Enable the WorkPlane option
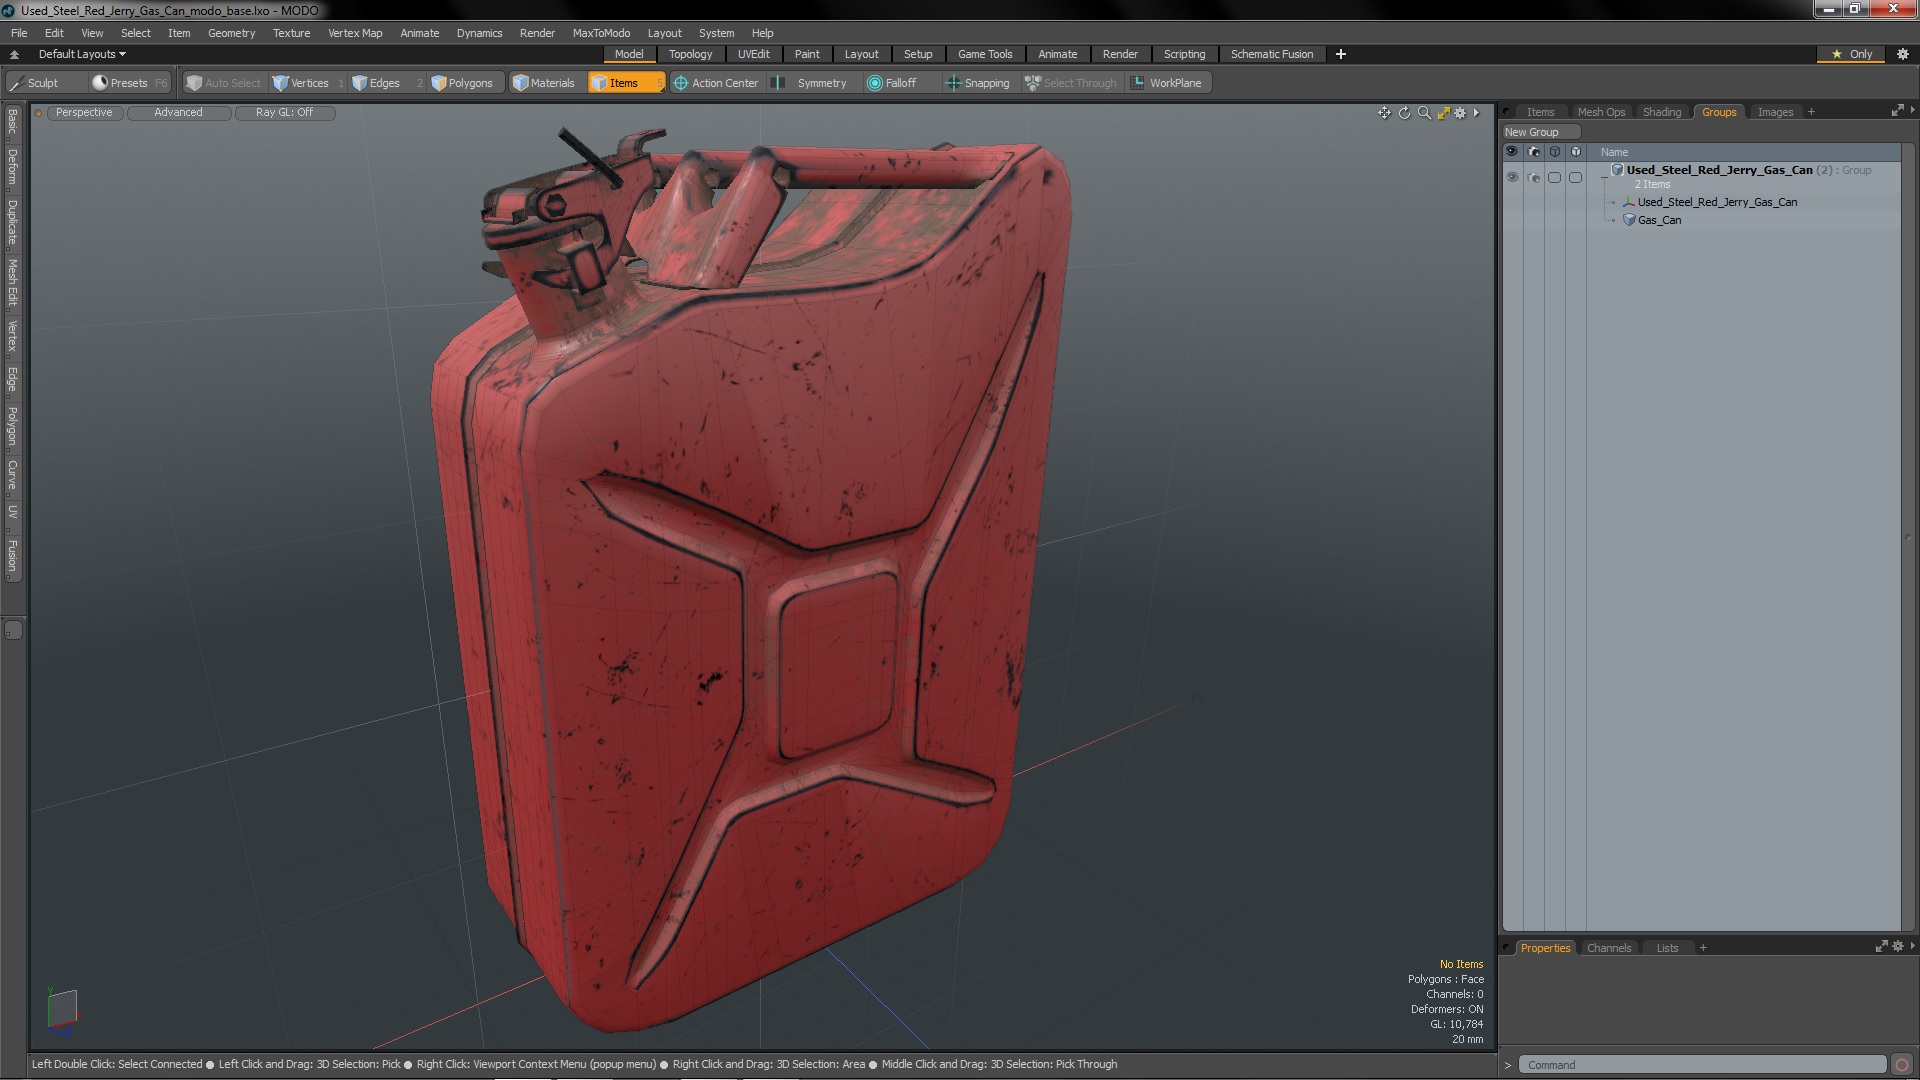 pyautogui.click(x=1166, y=83)
